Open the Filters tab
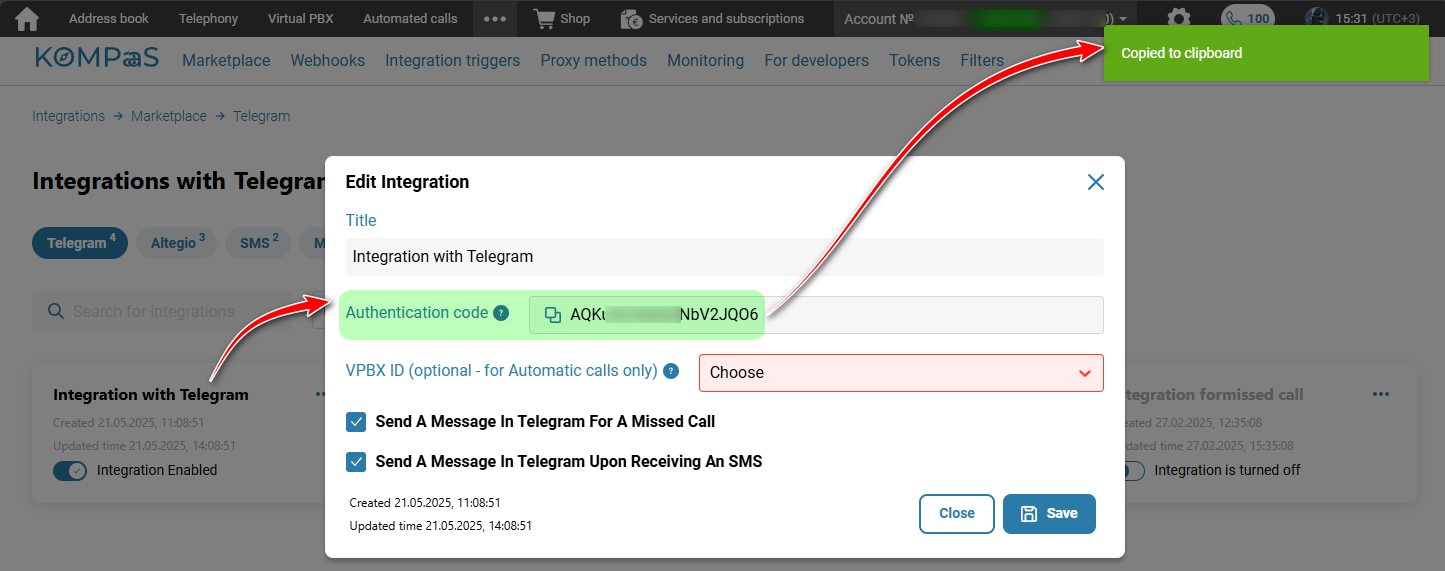 (x=982, y=60)
